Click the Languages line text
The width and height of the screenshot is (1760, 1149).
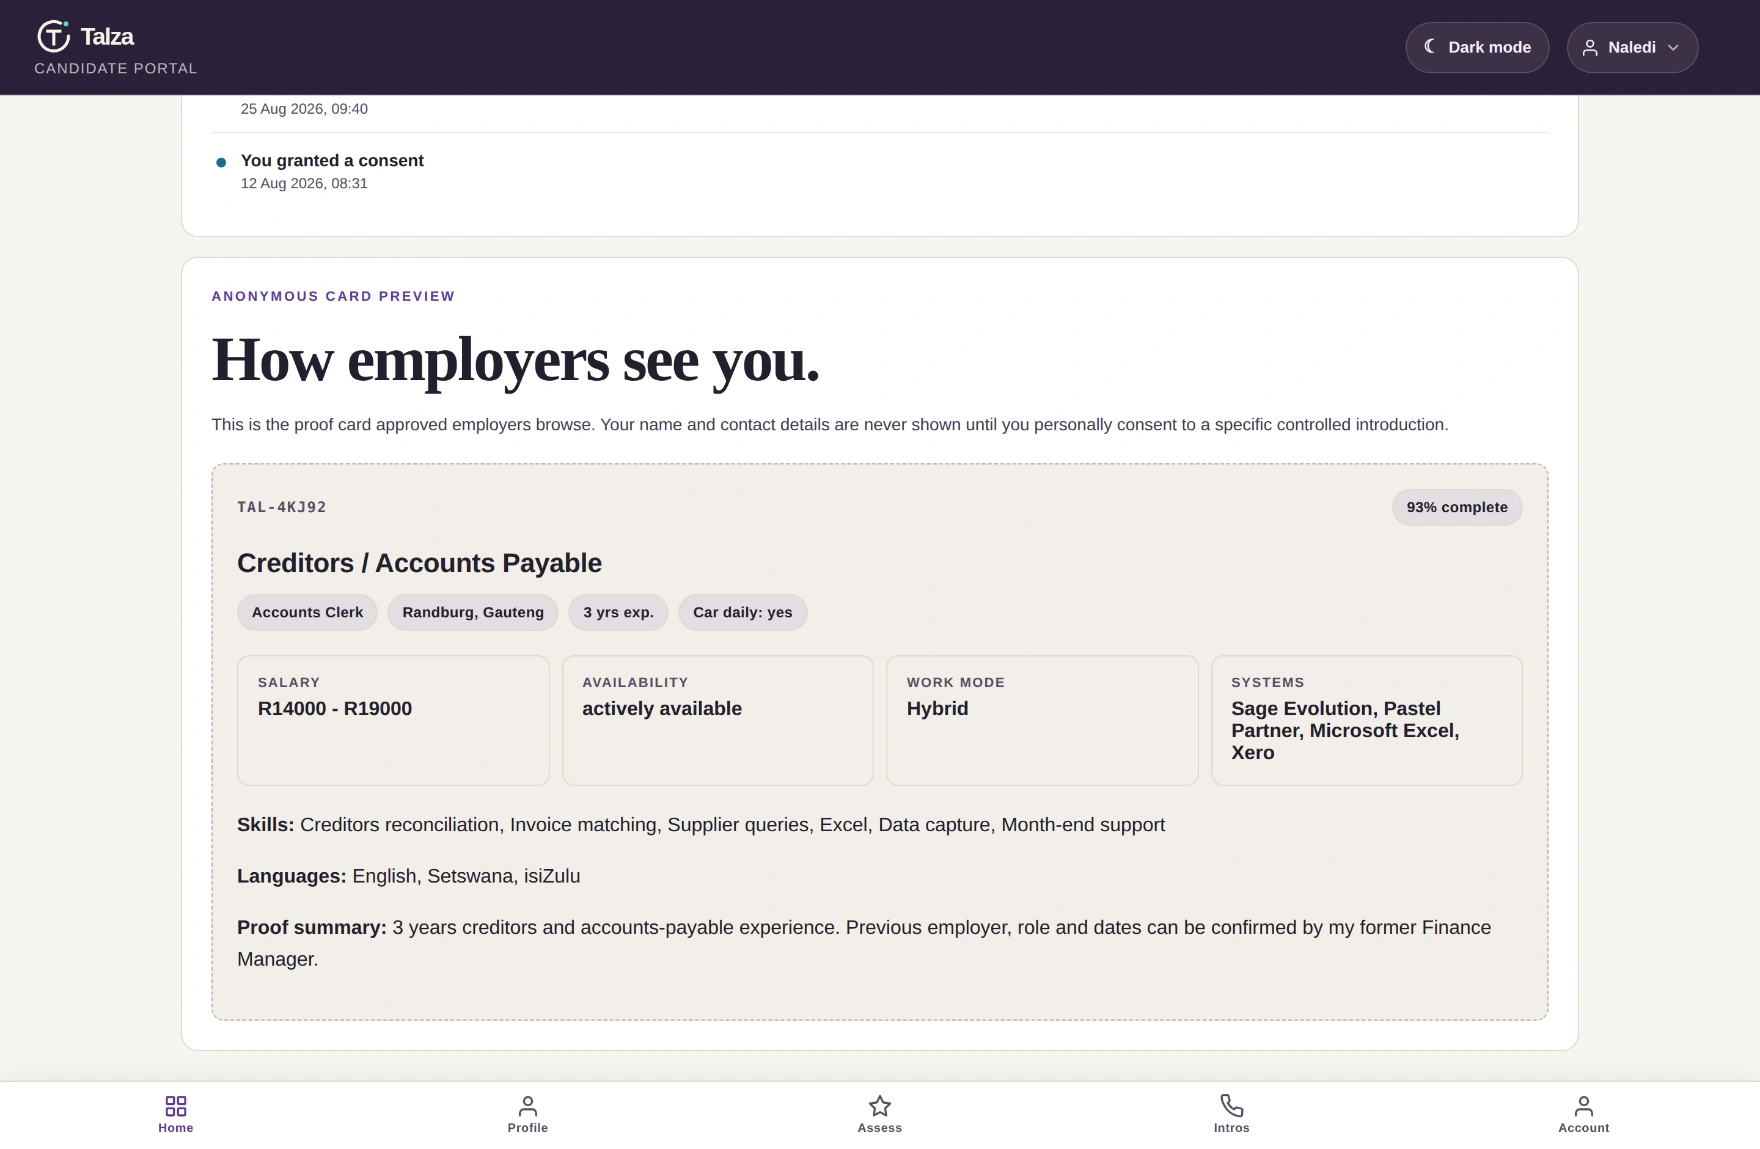(x=408, y=876)
